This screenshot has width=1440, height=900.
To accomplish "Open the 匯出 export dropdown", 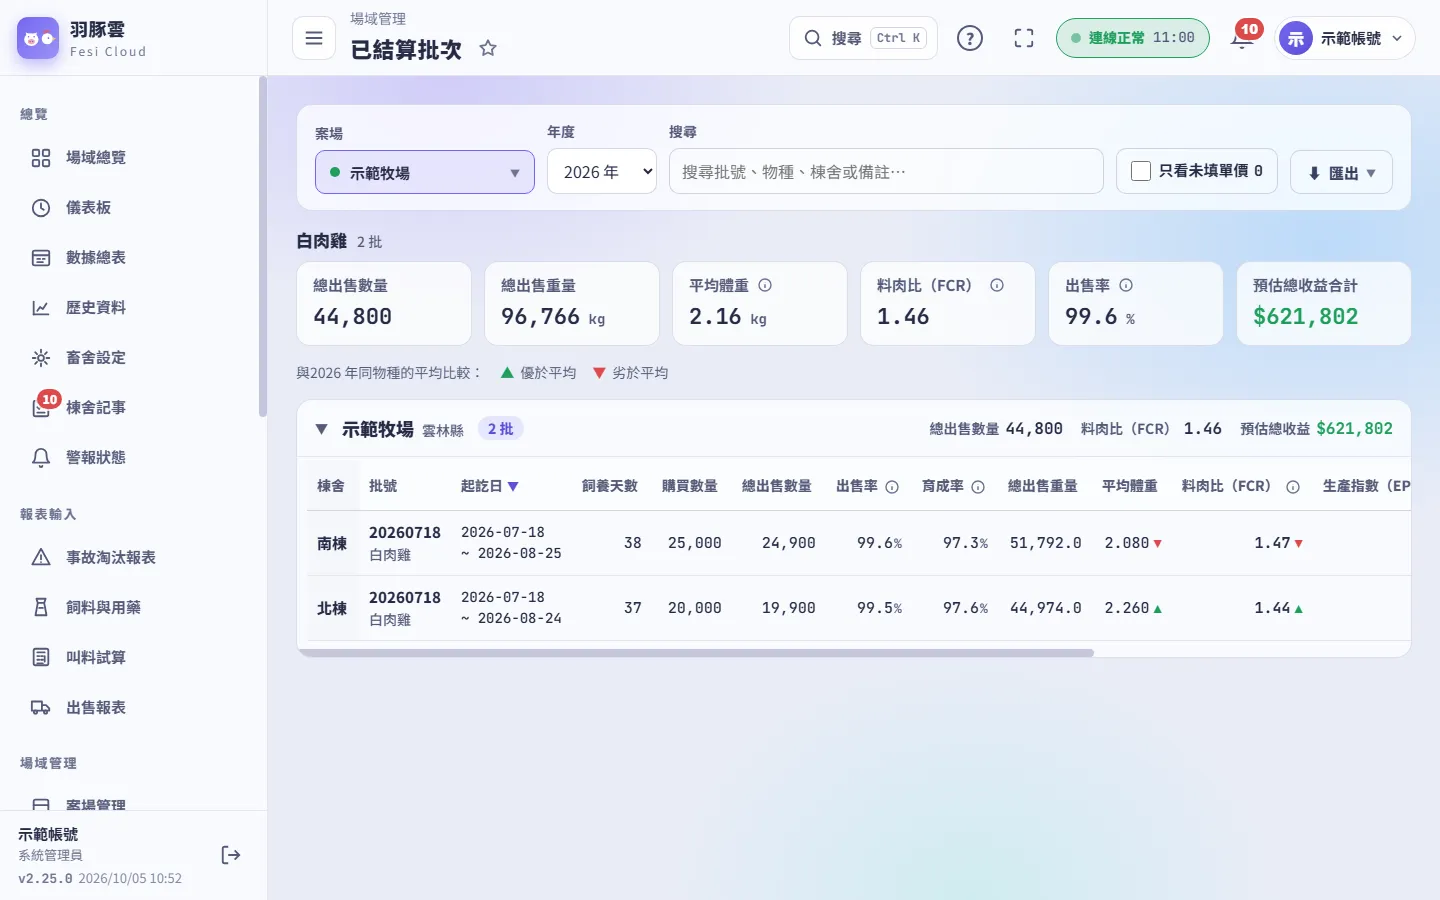I will 1341,172.
